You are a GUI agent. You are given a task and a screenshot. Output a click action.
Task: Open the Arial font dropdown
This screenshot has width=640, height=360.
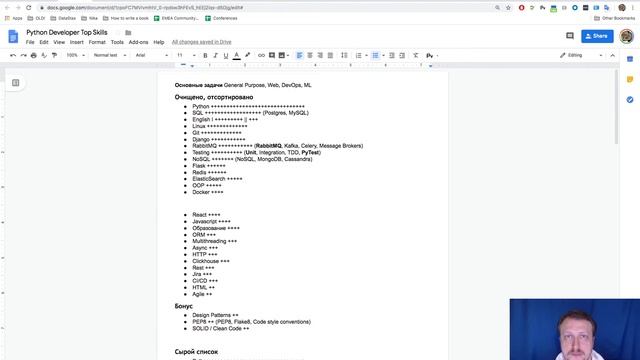coord(151,55)
